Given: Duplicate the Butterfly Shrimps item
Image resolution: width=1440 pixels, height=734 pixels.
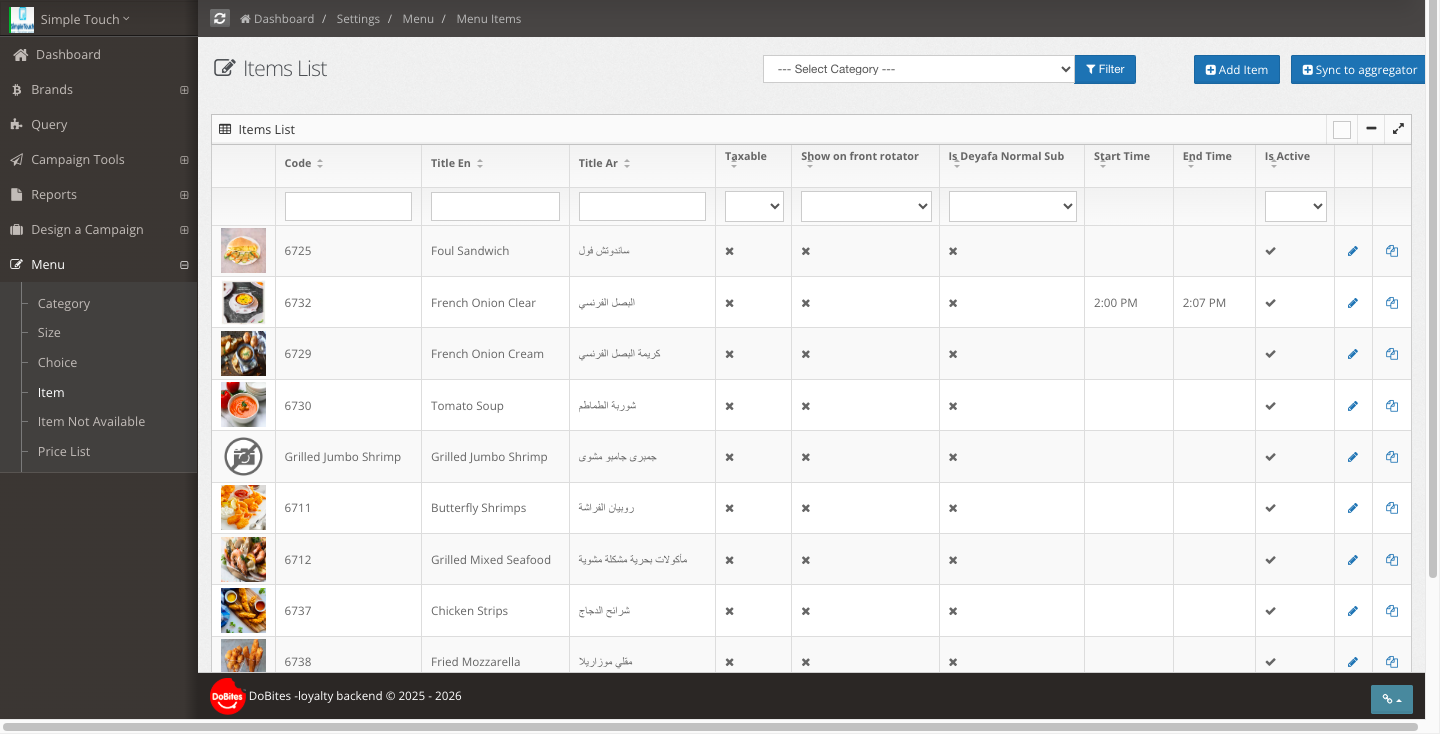Looking at the screenshot, I should click(1392, 508).
